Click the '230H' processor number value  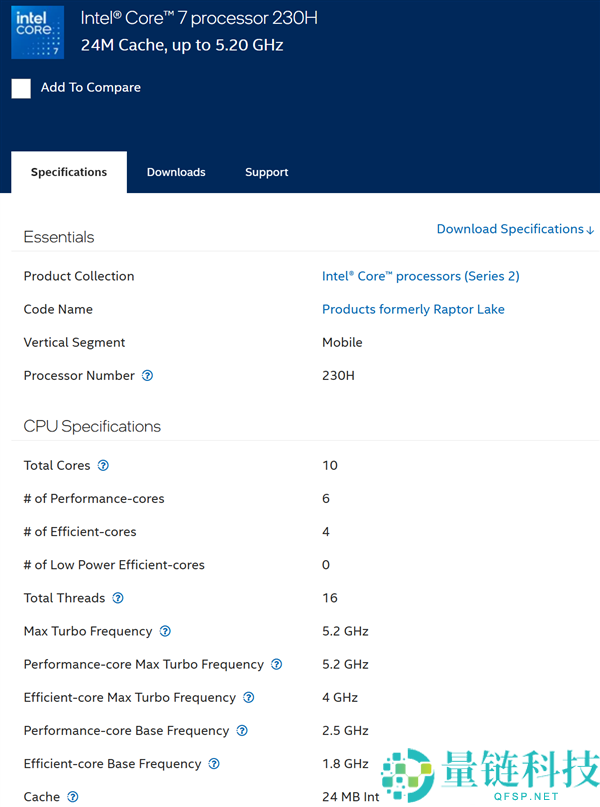[339, 376]
